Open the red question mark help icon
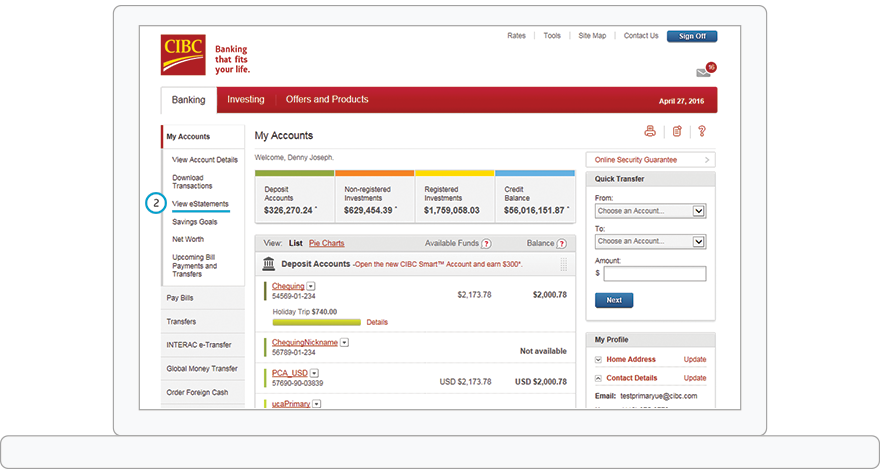This screenshot has width=880, height=475. point(702,131)
